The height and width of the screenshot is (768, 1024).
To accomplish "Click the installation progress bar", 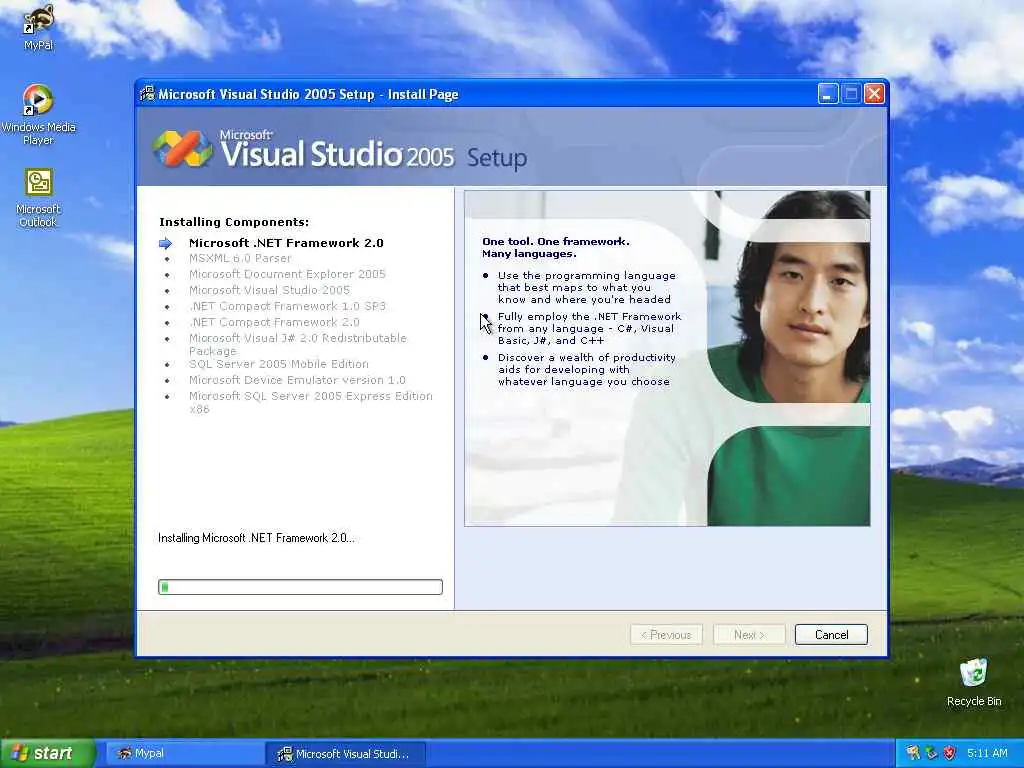I will pos(300,586).
